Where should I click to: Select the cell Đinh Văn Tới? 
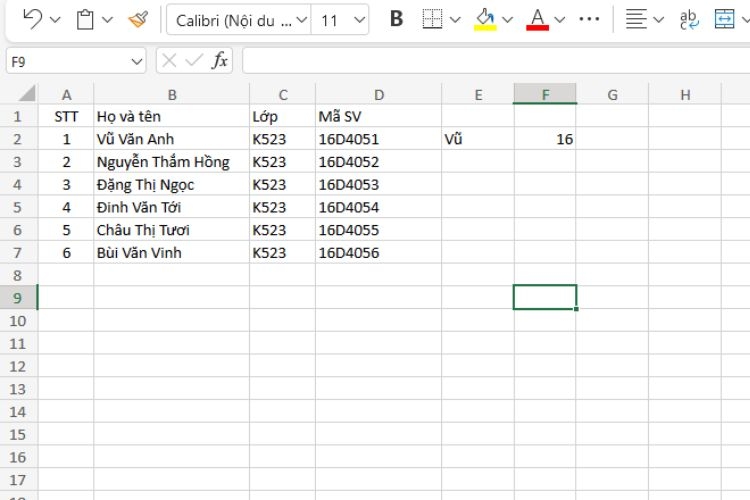(172, 207)
